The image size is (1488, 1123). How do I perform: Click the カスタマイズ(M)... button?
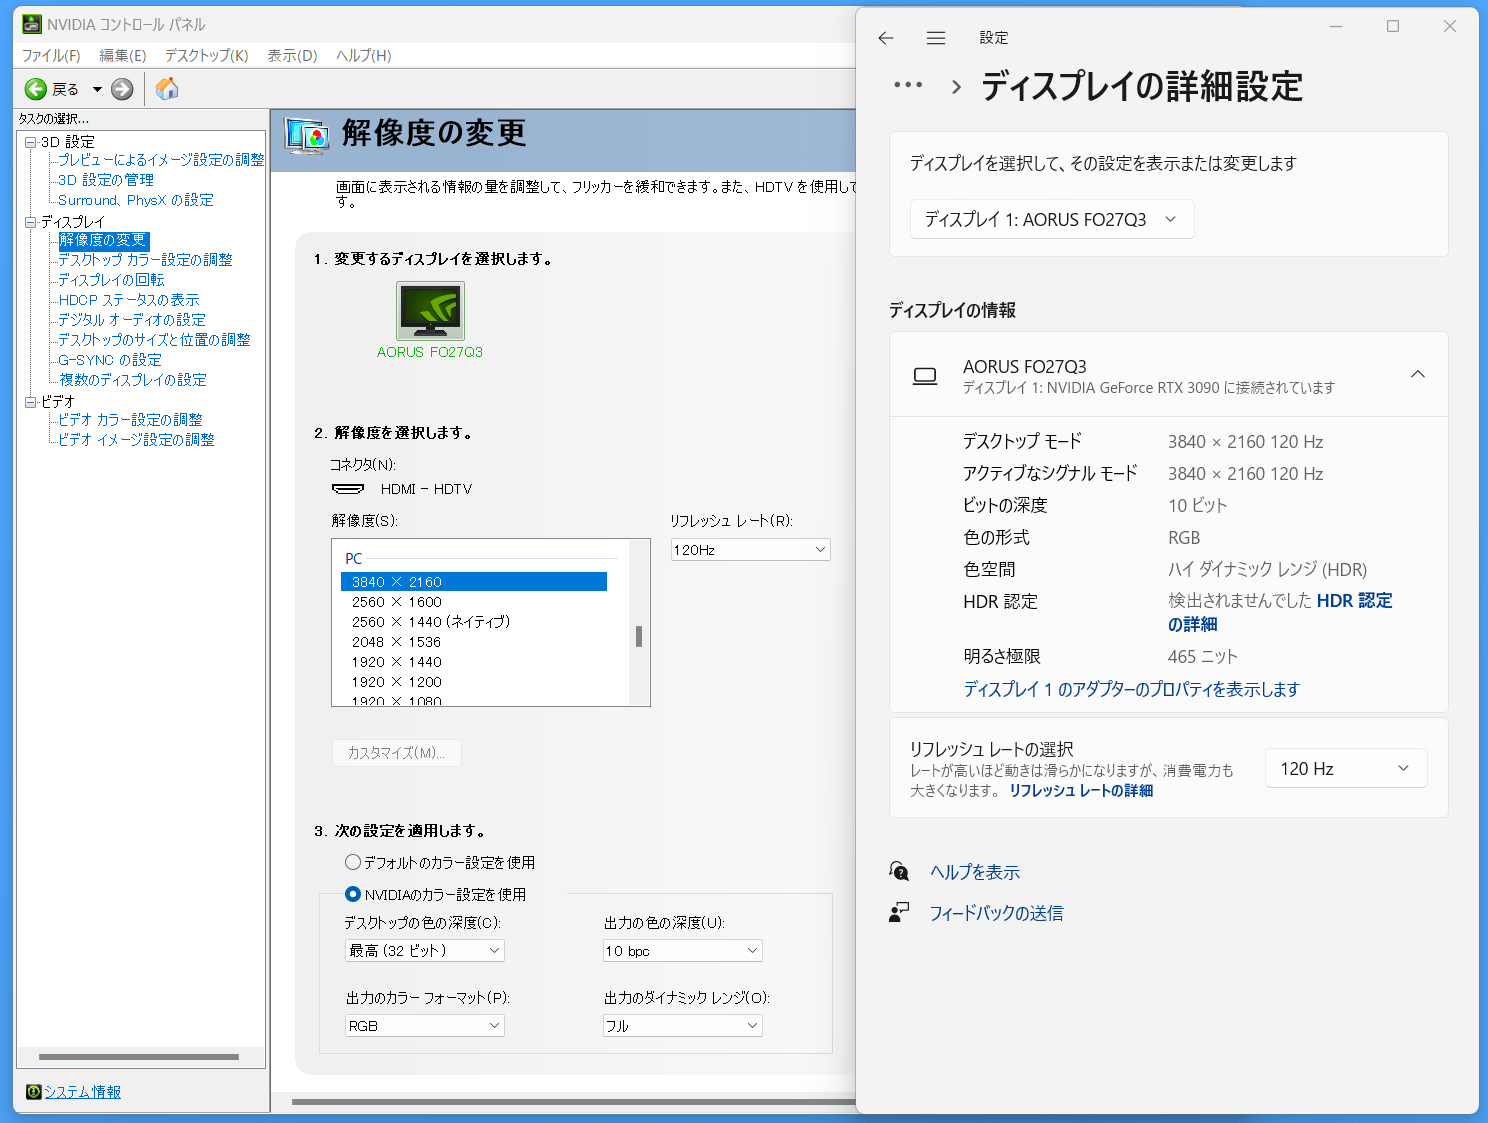(x=396, y=753)
